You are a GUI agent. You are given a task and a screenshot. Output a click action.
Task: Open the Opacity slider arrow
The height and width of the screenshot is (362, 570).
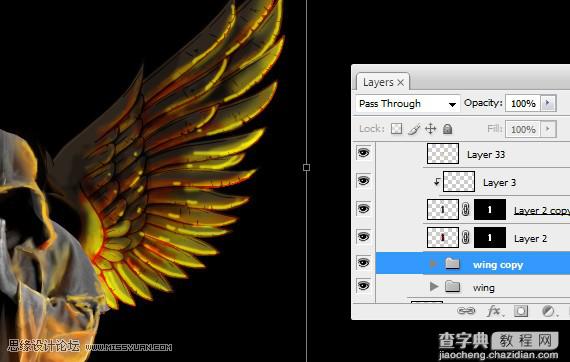(x=548, y=103)
